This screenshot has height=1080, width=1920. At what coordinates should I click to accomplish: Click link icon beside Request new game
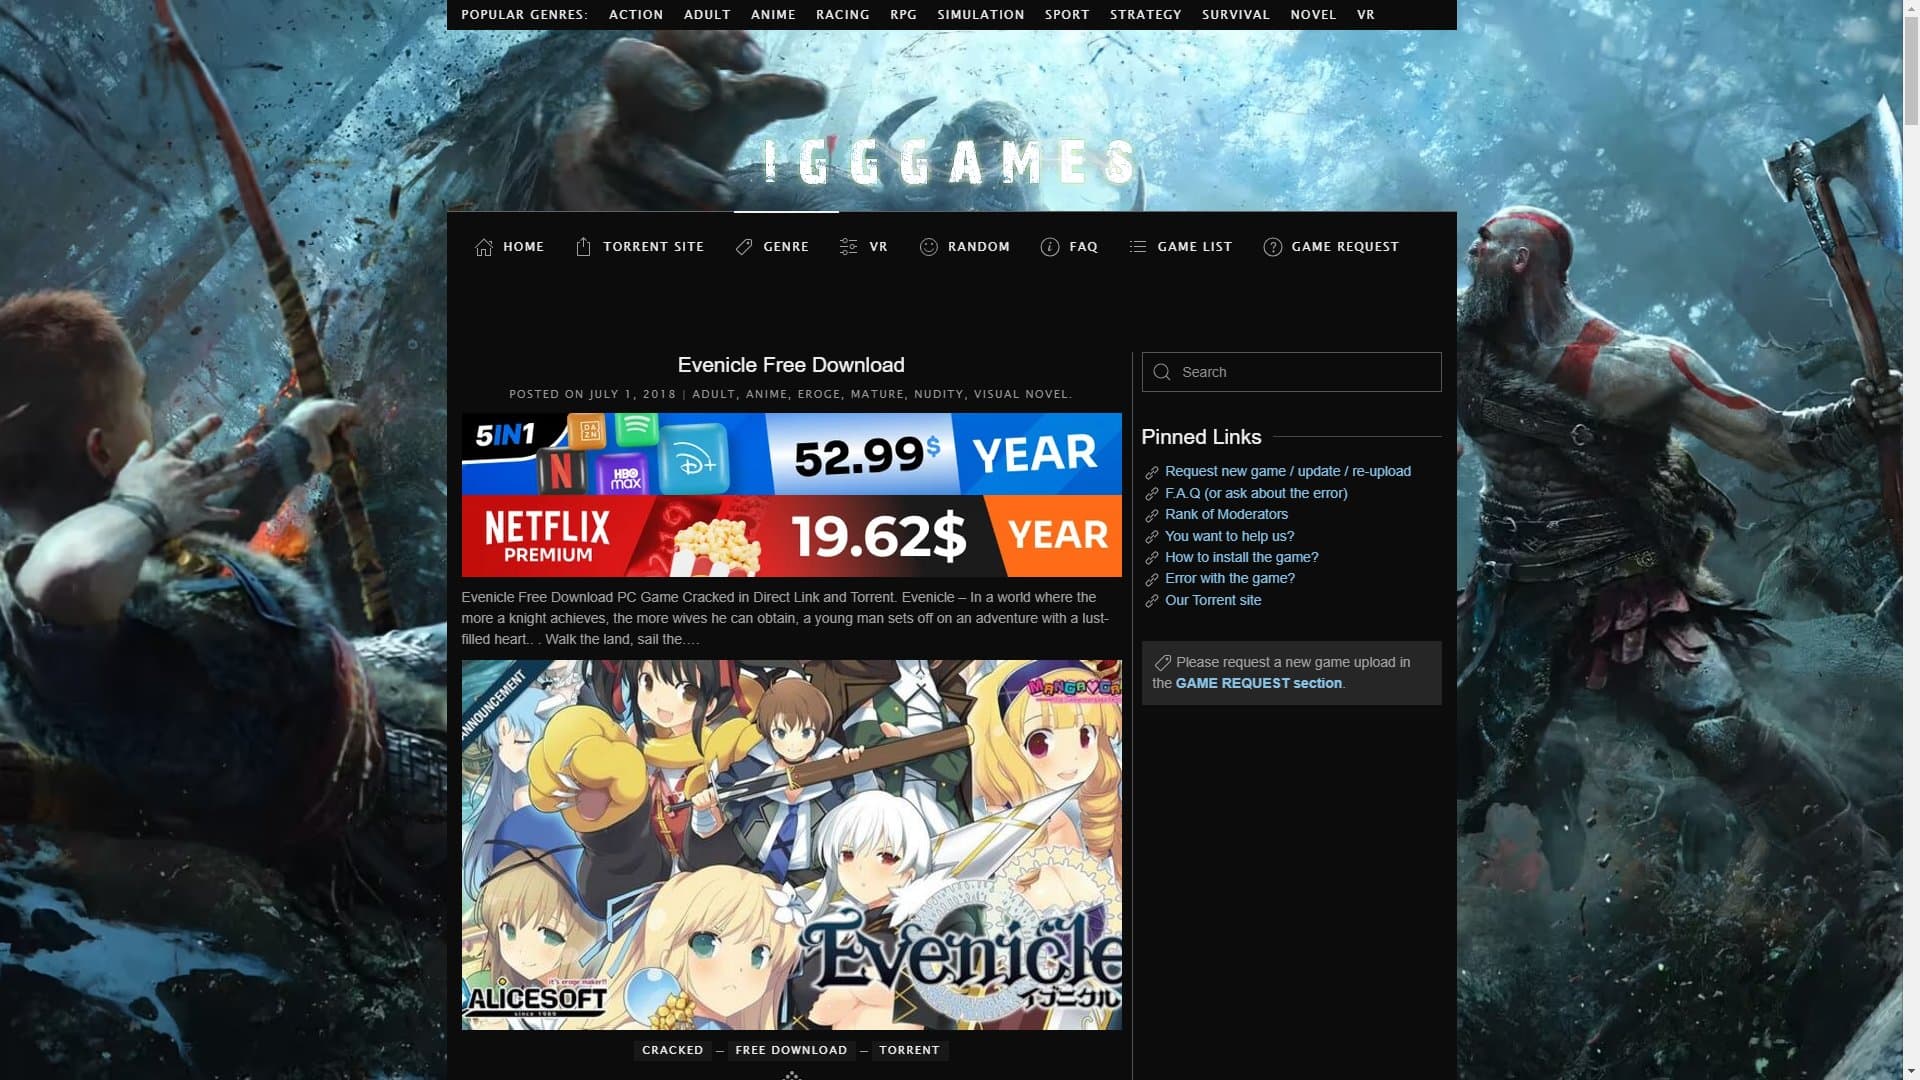[x=1152, y=472]
